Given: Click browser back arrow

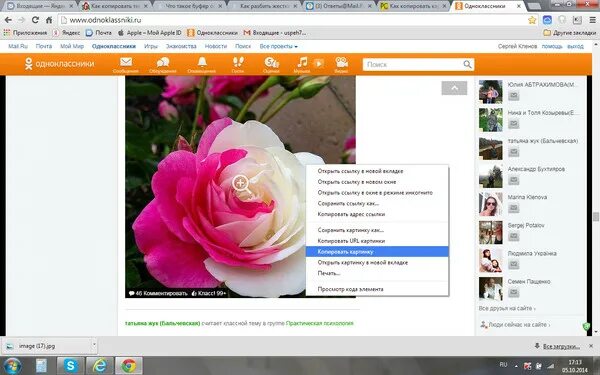Looking at the screenshot, I should [8, 20].
